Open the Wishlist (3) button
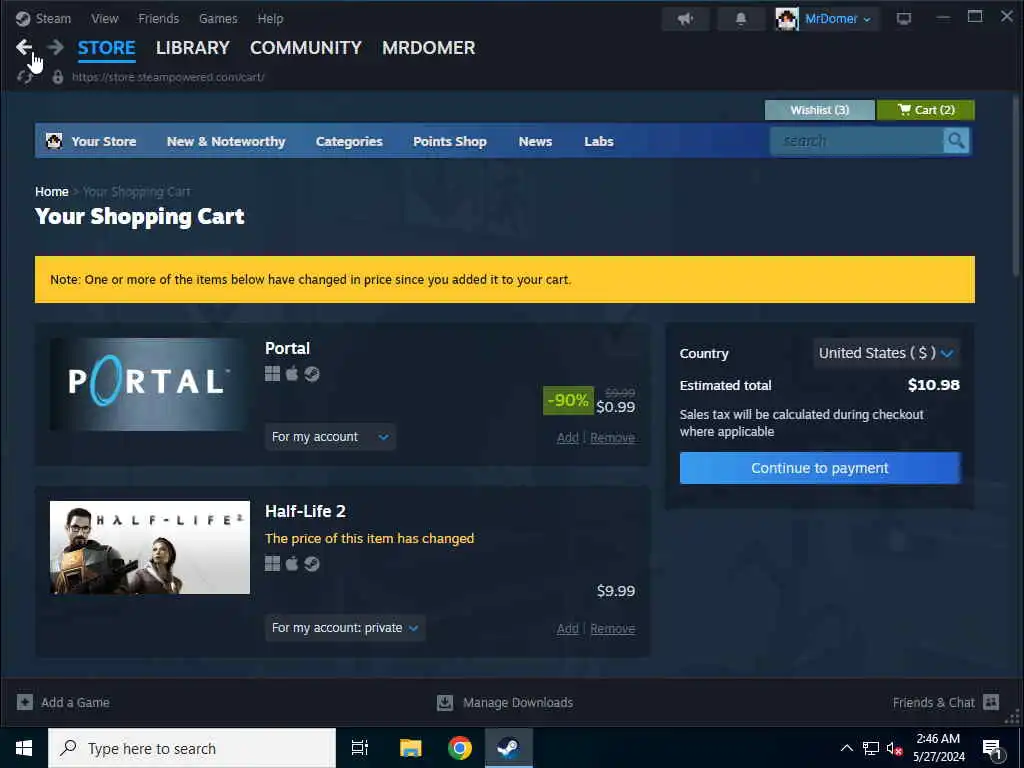 click(x=820, y=110)
